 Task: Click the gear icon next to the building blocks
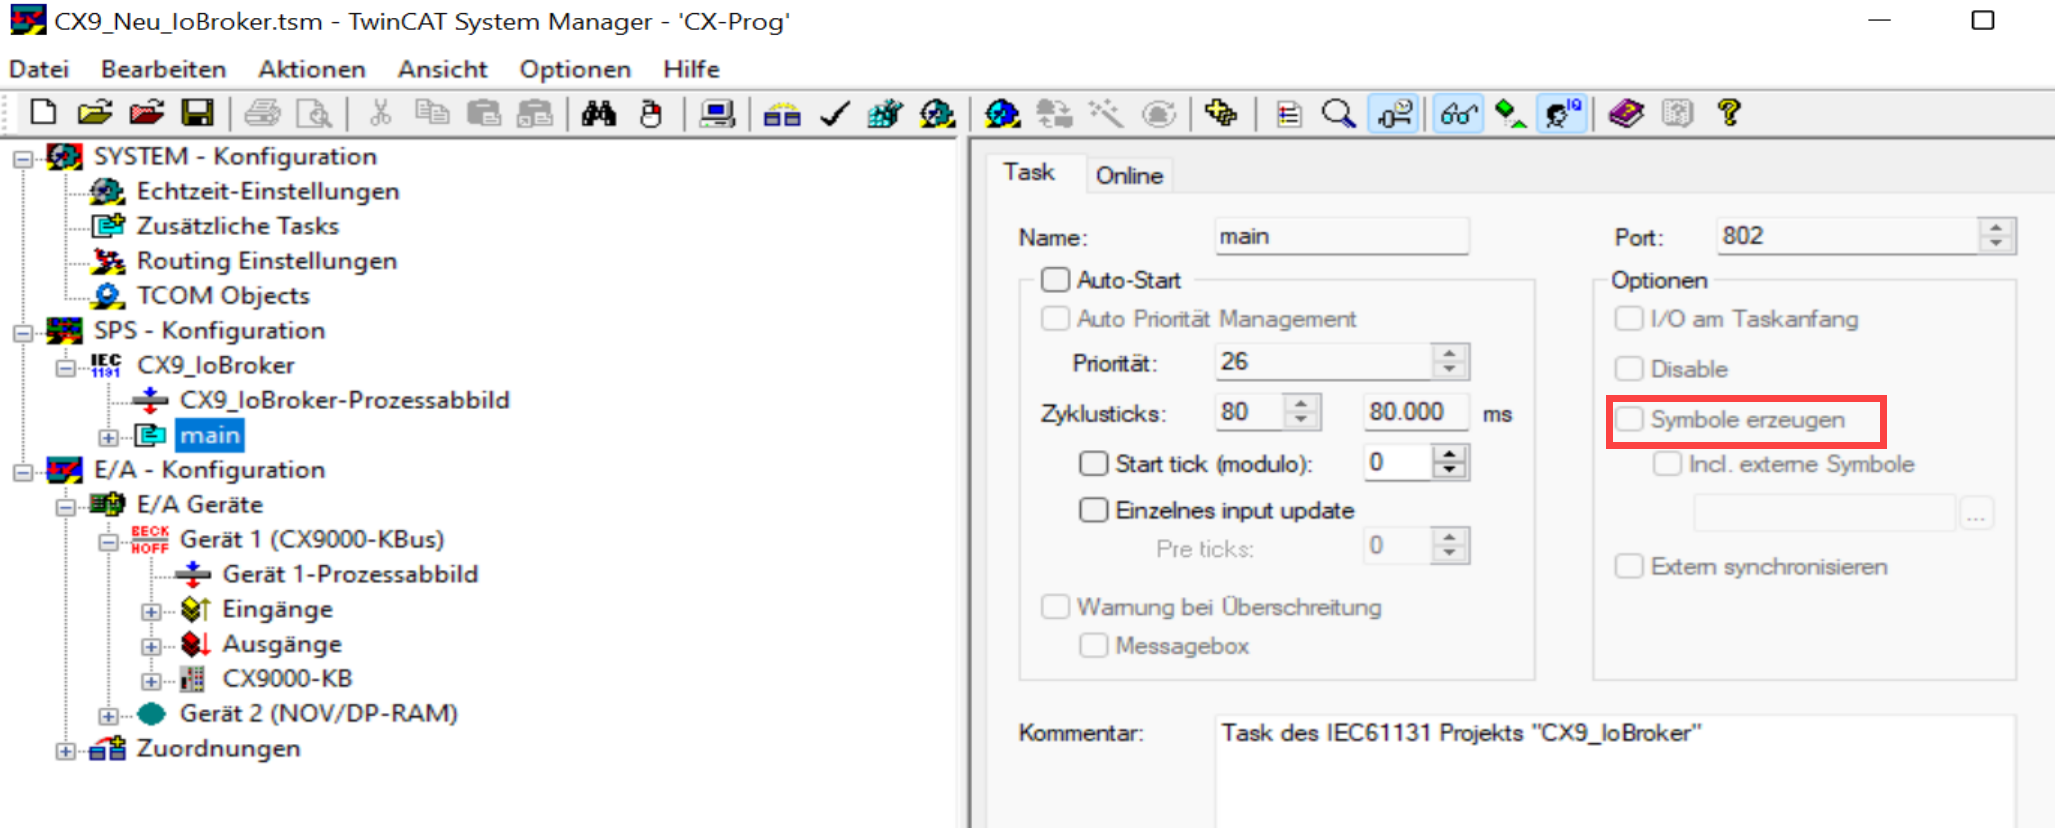[937, 113]
